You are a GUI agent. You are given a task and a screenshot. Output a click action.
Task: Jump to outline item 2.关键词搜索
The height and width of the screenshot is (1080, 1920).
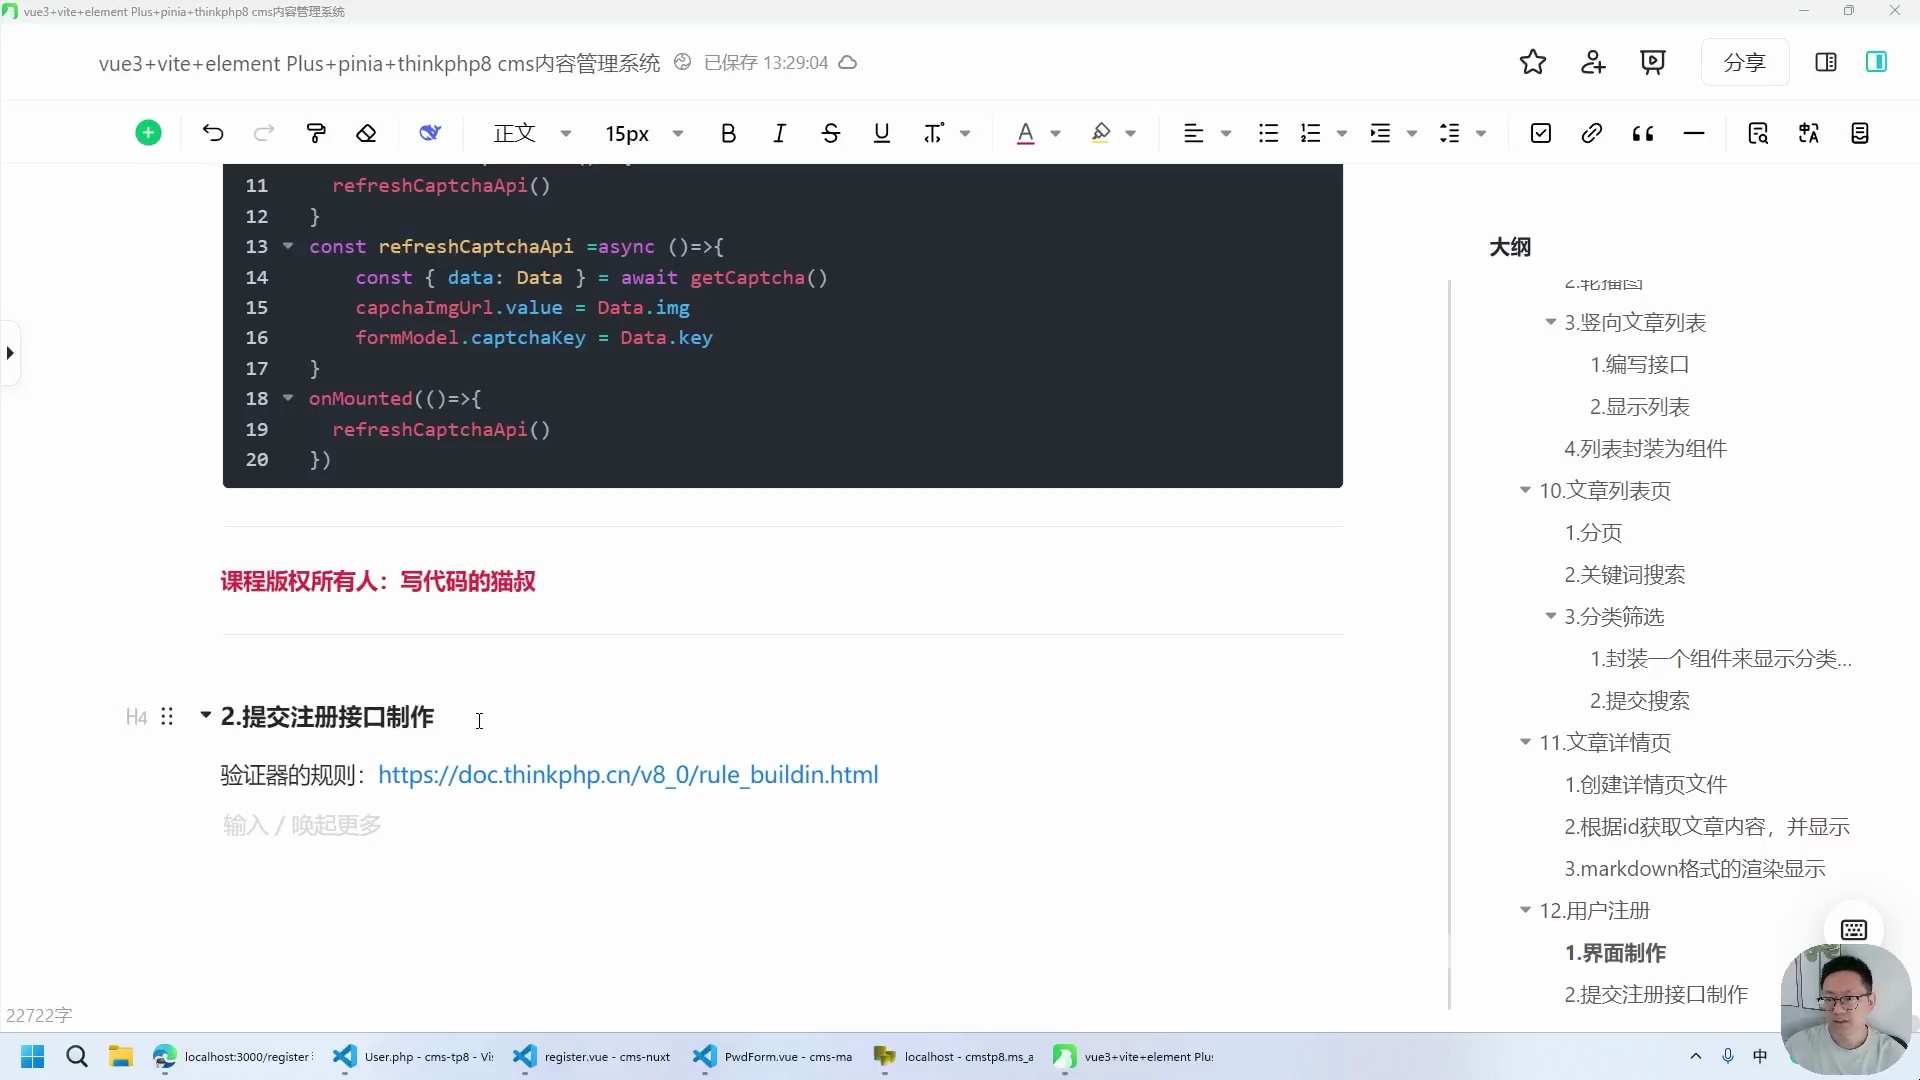click(1625, 575)
